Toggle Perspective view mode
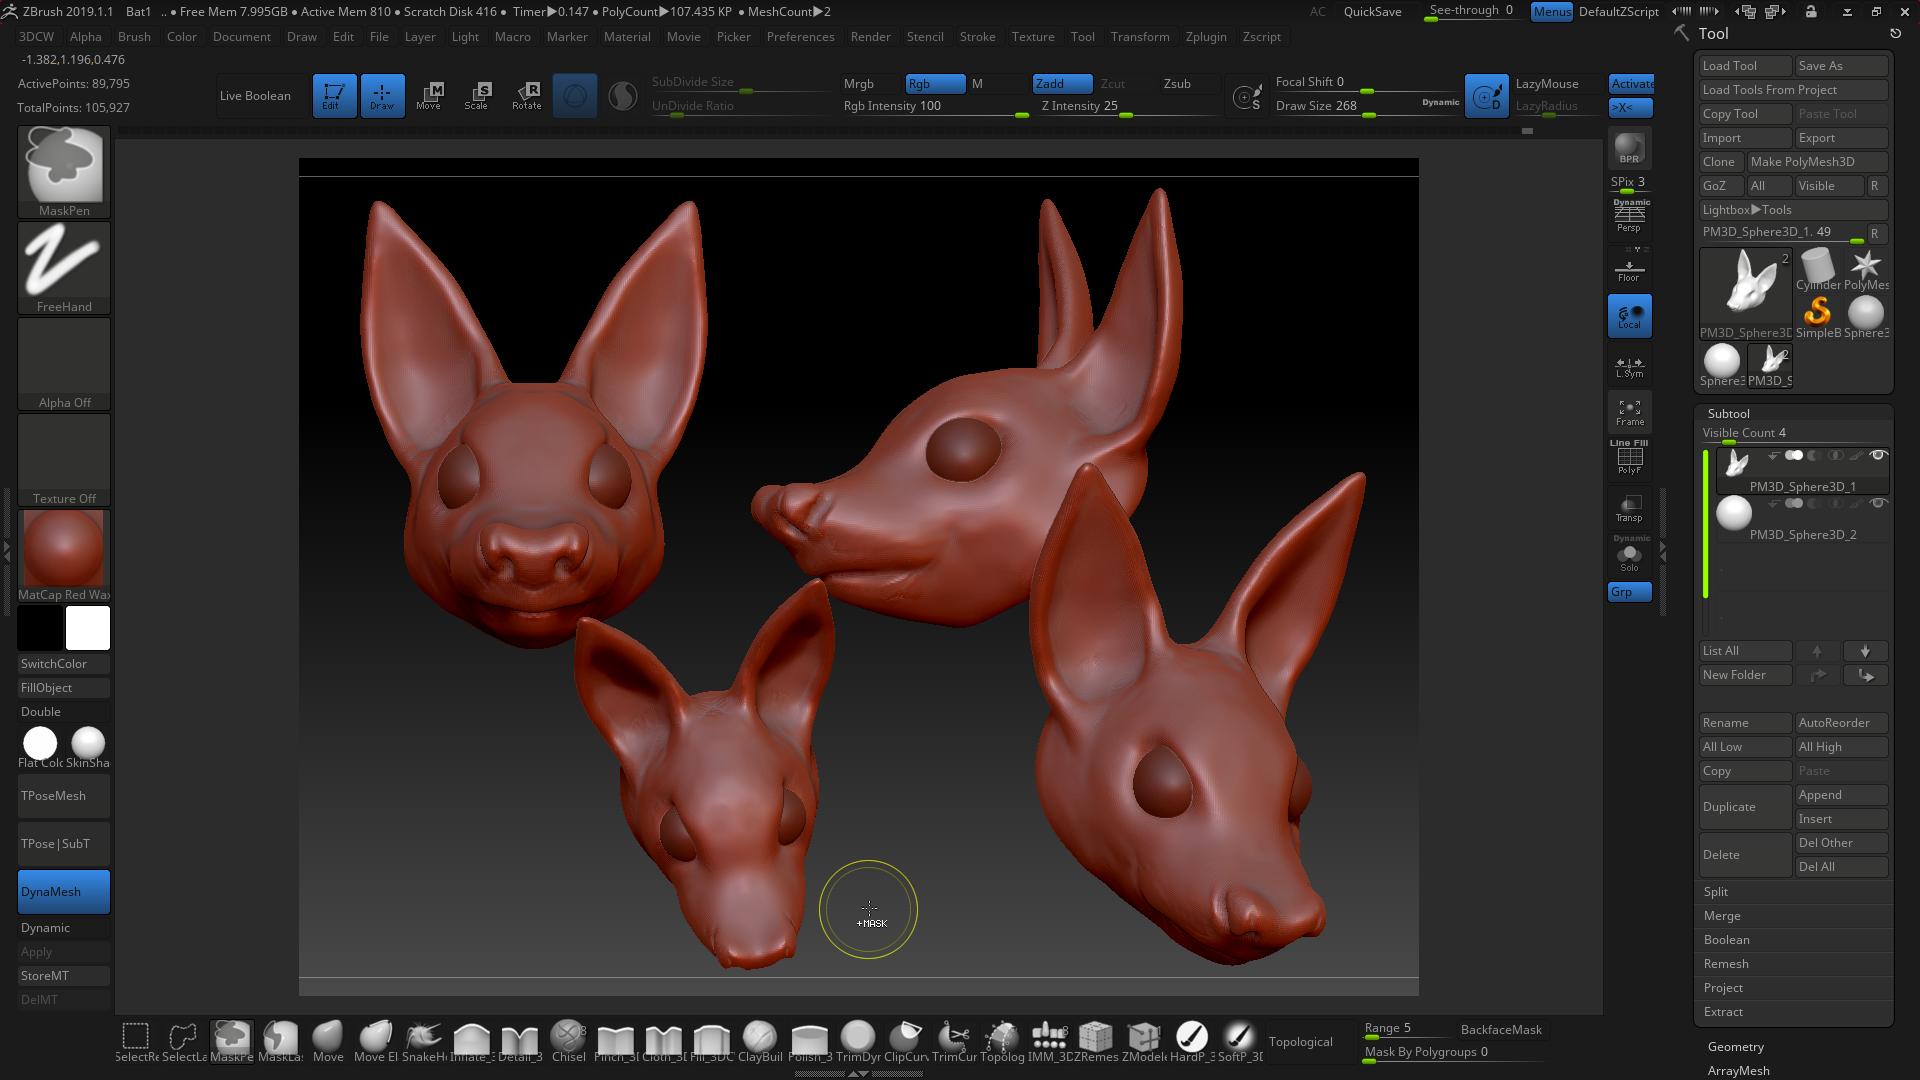1920x1080 pixels. [1629, 216]
